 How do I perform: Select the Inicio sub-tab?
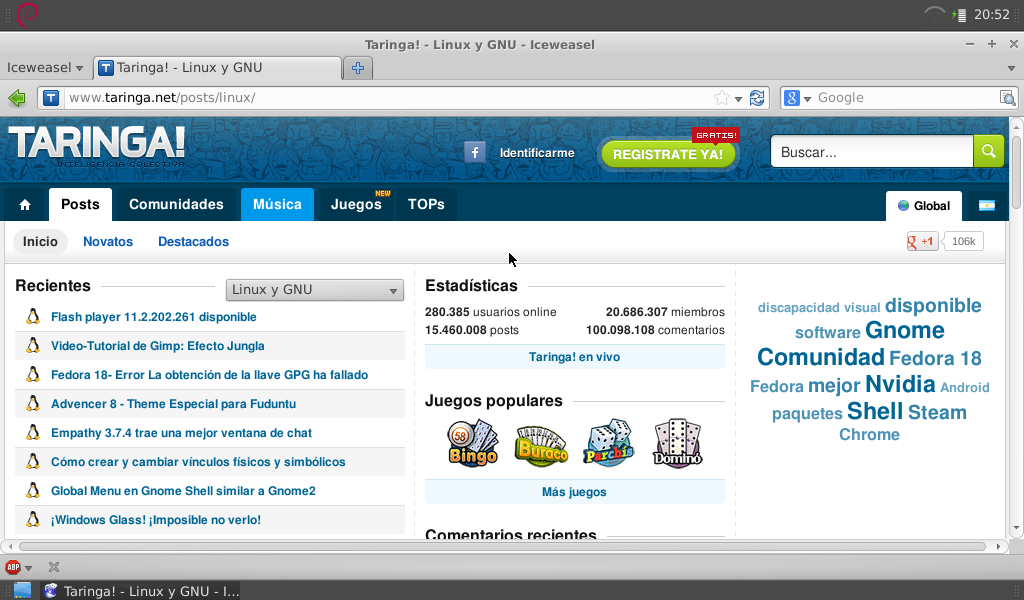[x=40, y=242]
